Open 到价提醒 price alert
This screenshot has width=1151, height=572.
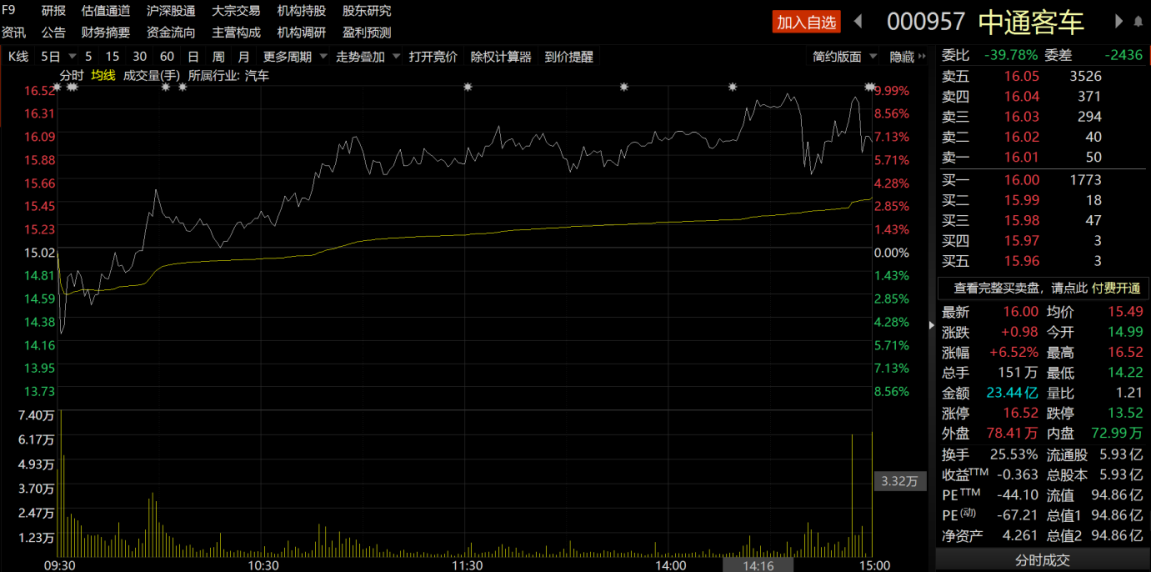(568, 57)
